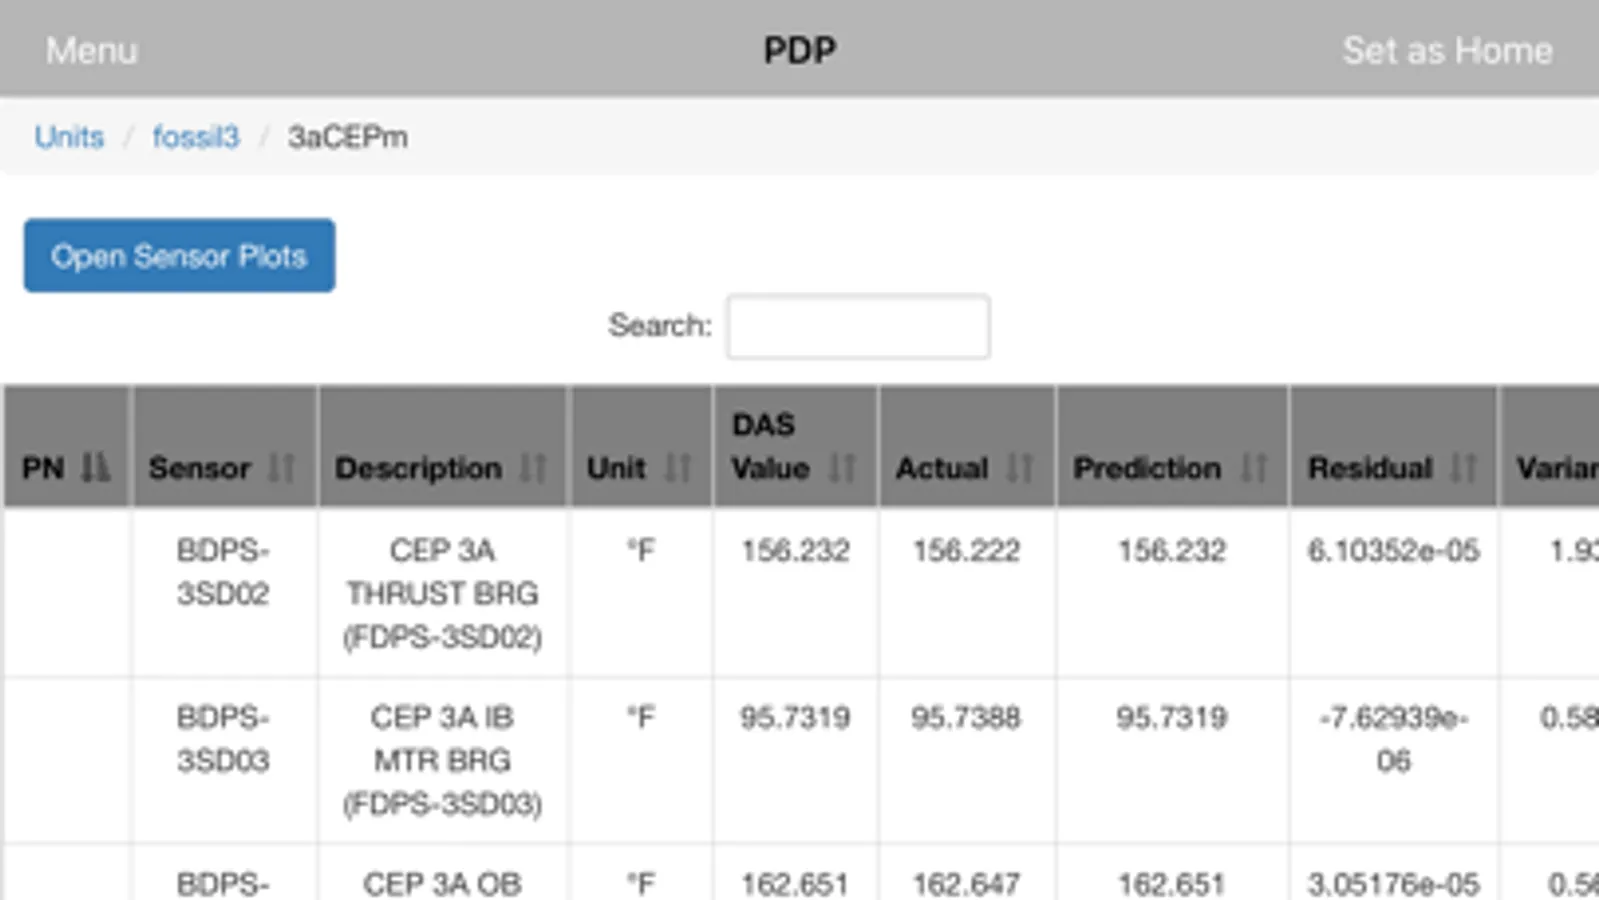Image resolution: width=1599 pixels, height=900 pixels.
Task: Open the Menu in top bar
Action: pyautogui.click(x=91, y=50)
